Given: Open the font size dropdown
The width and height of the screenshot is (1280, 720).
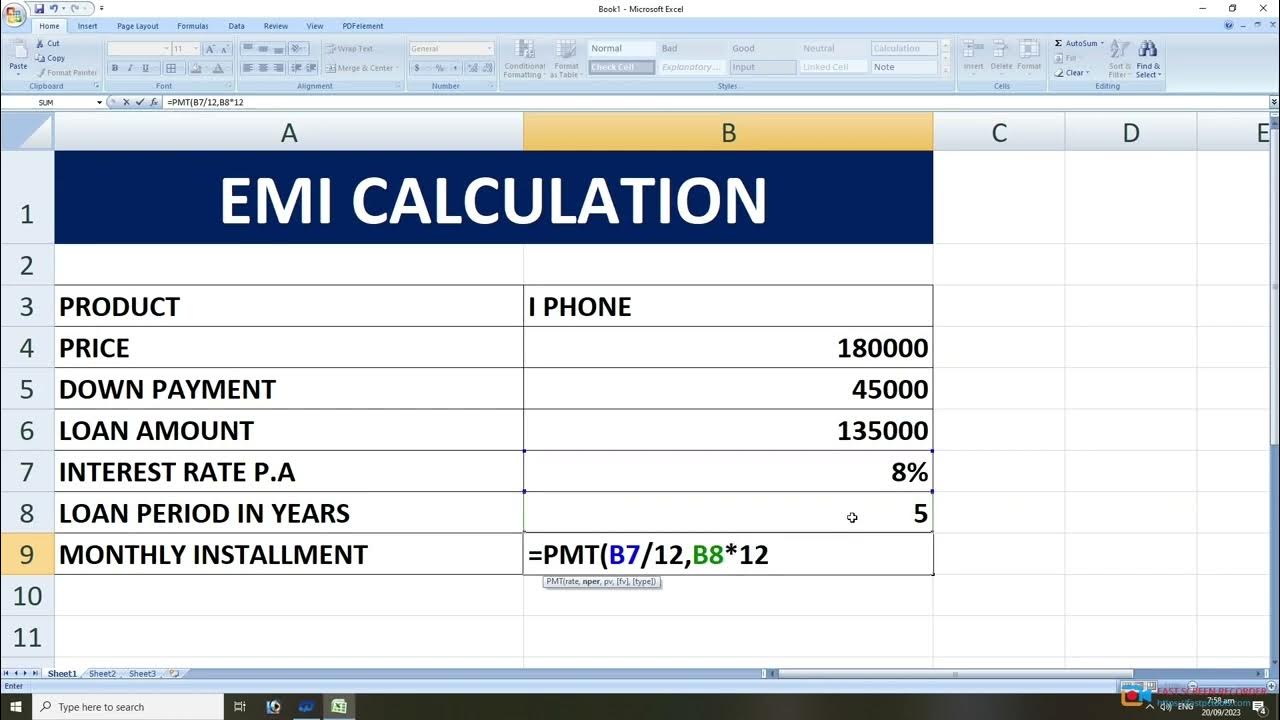Looking at the screenshot, I should click(x=194, y=48).
